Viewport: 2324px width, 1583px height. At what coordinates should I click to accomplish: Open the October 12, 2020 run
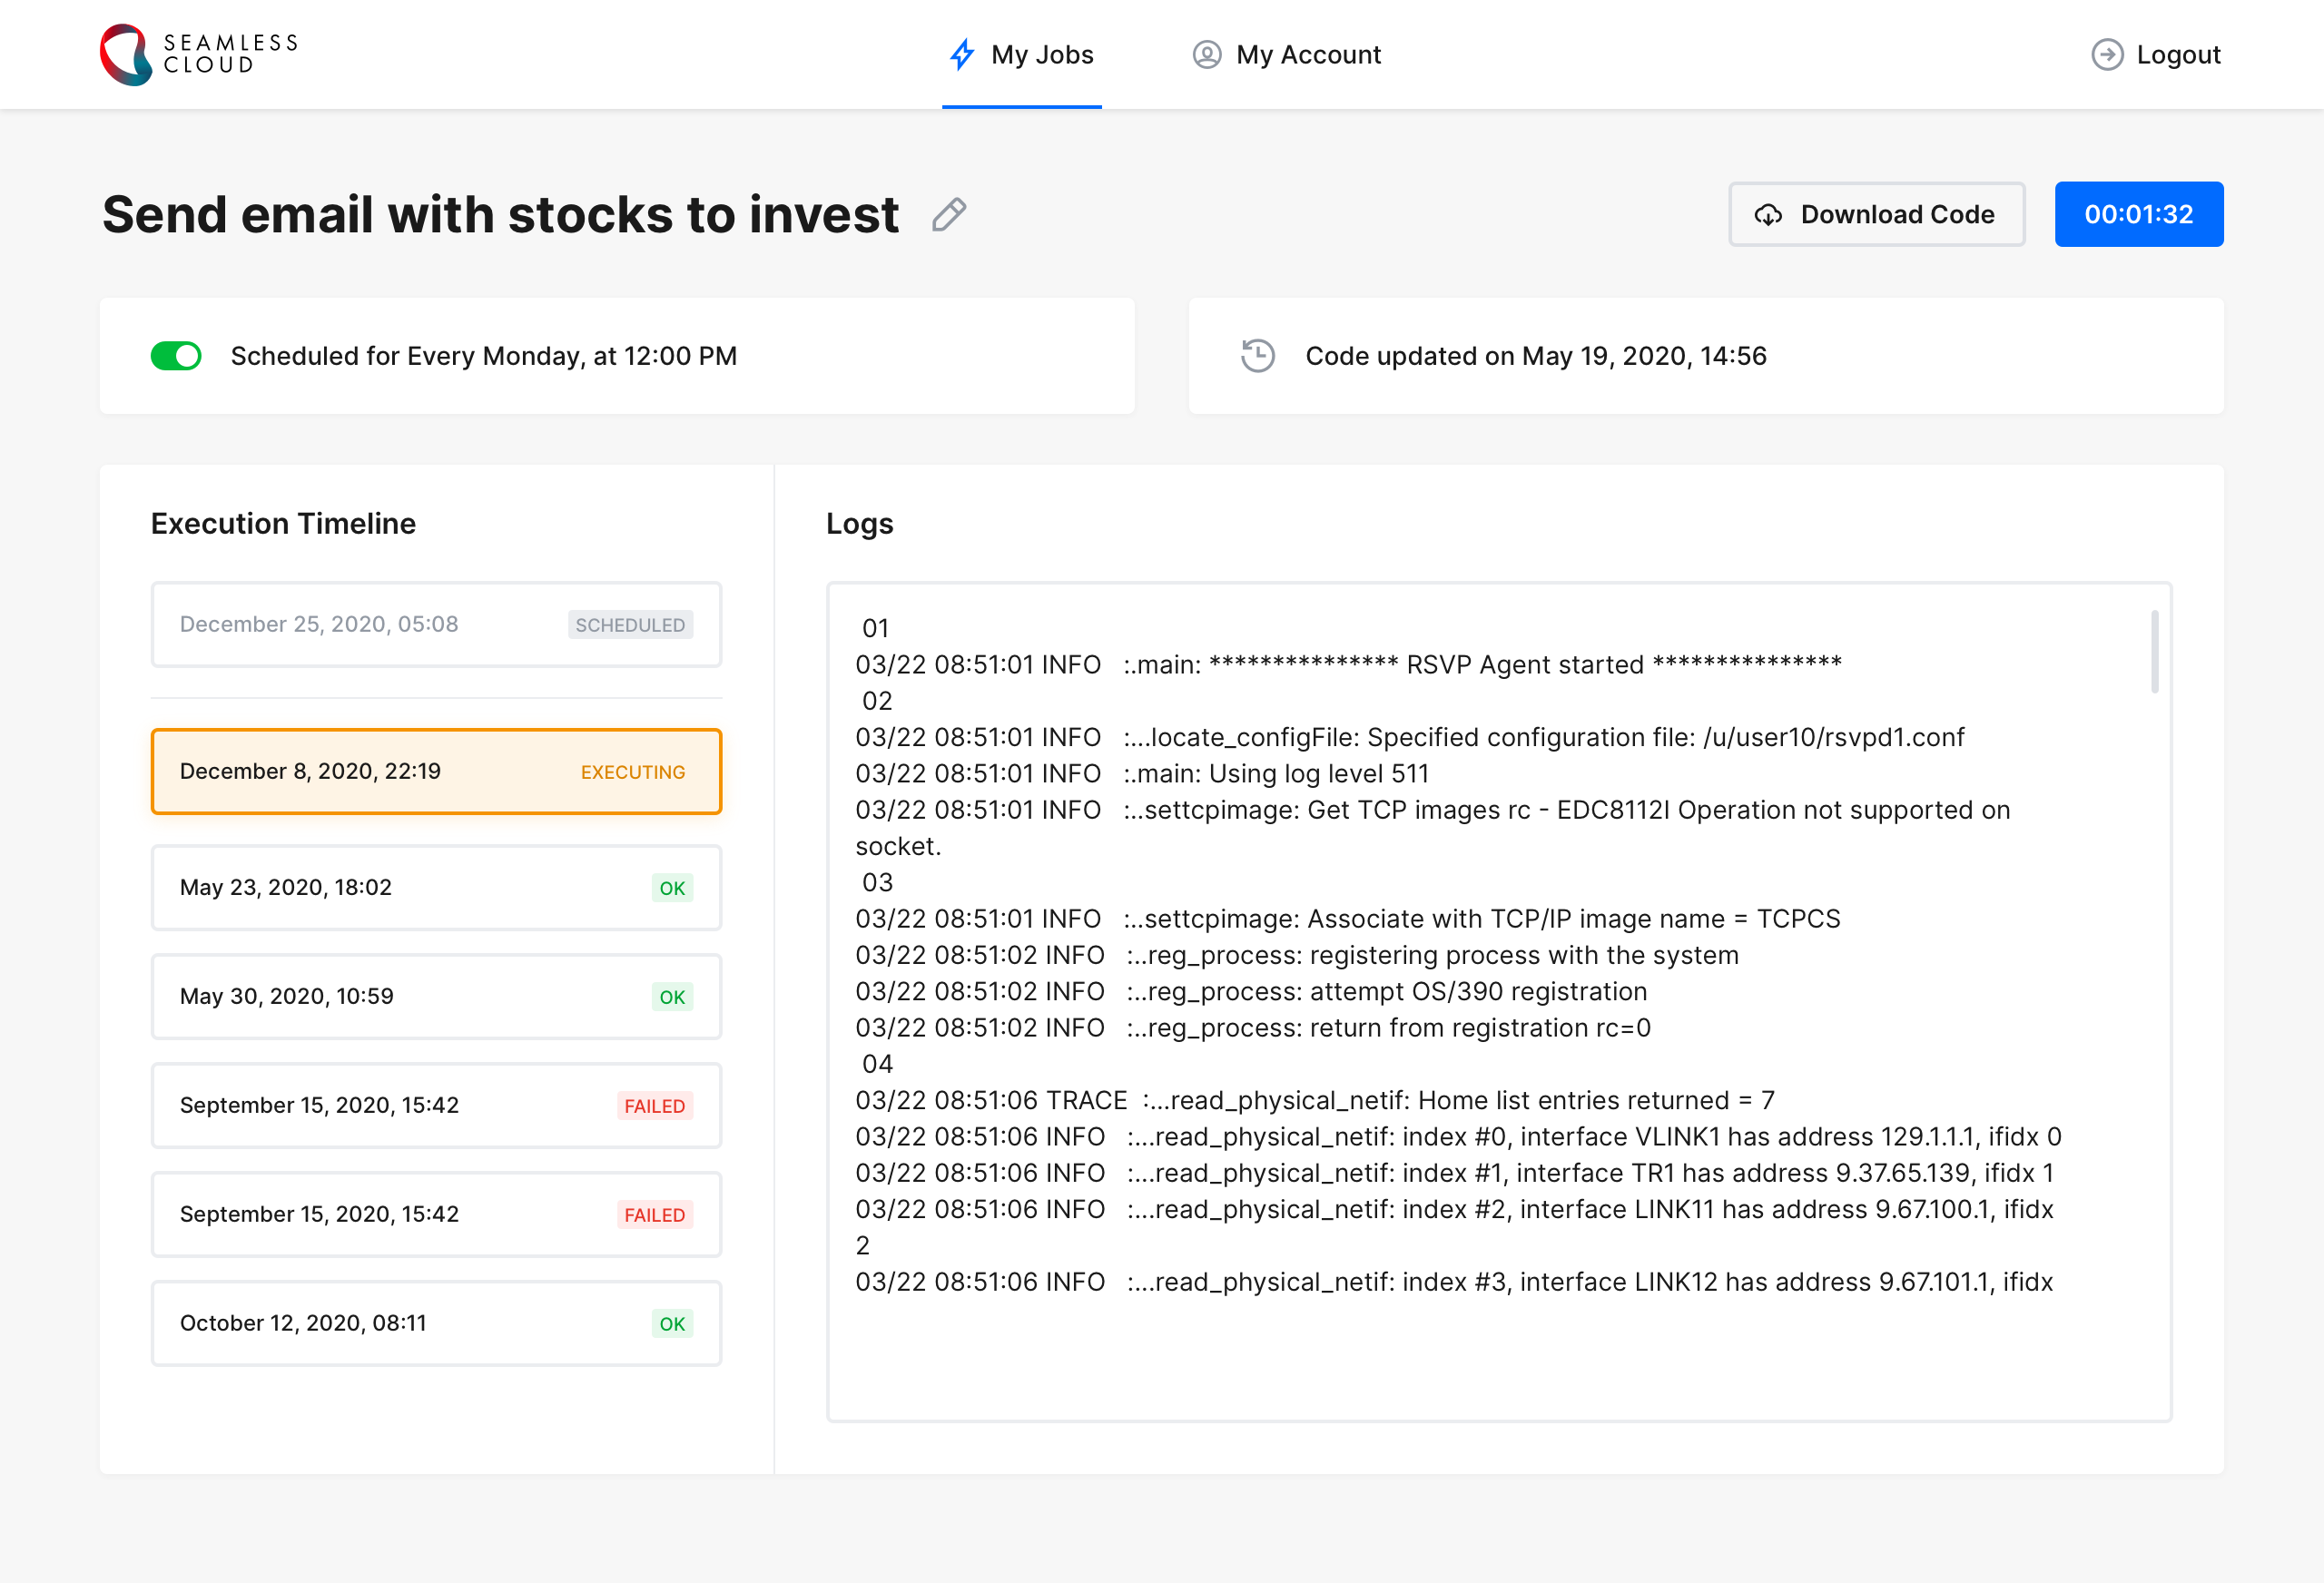436,1323
